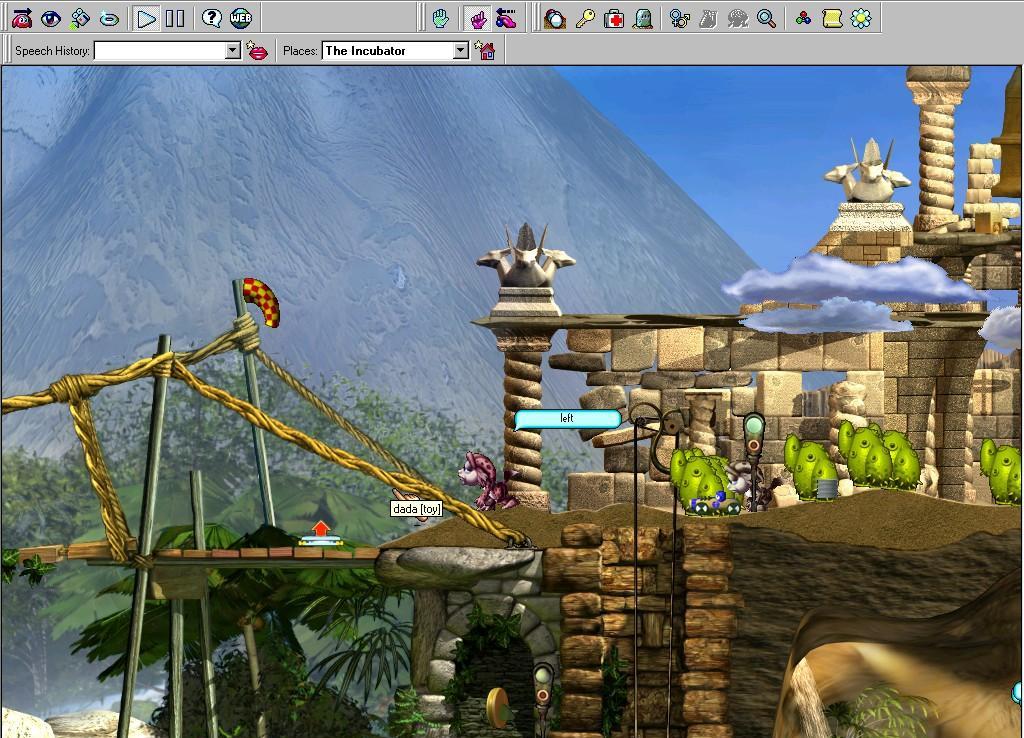Click the question mark help icon

(x=211, y=18)
